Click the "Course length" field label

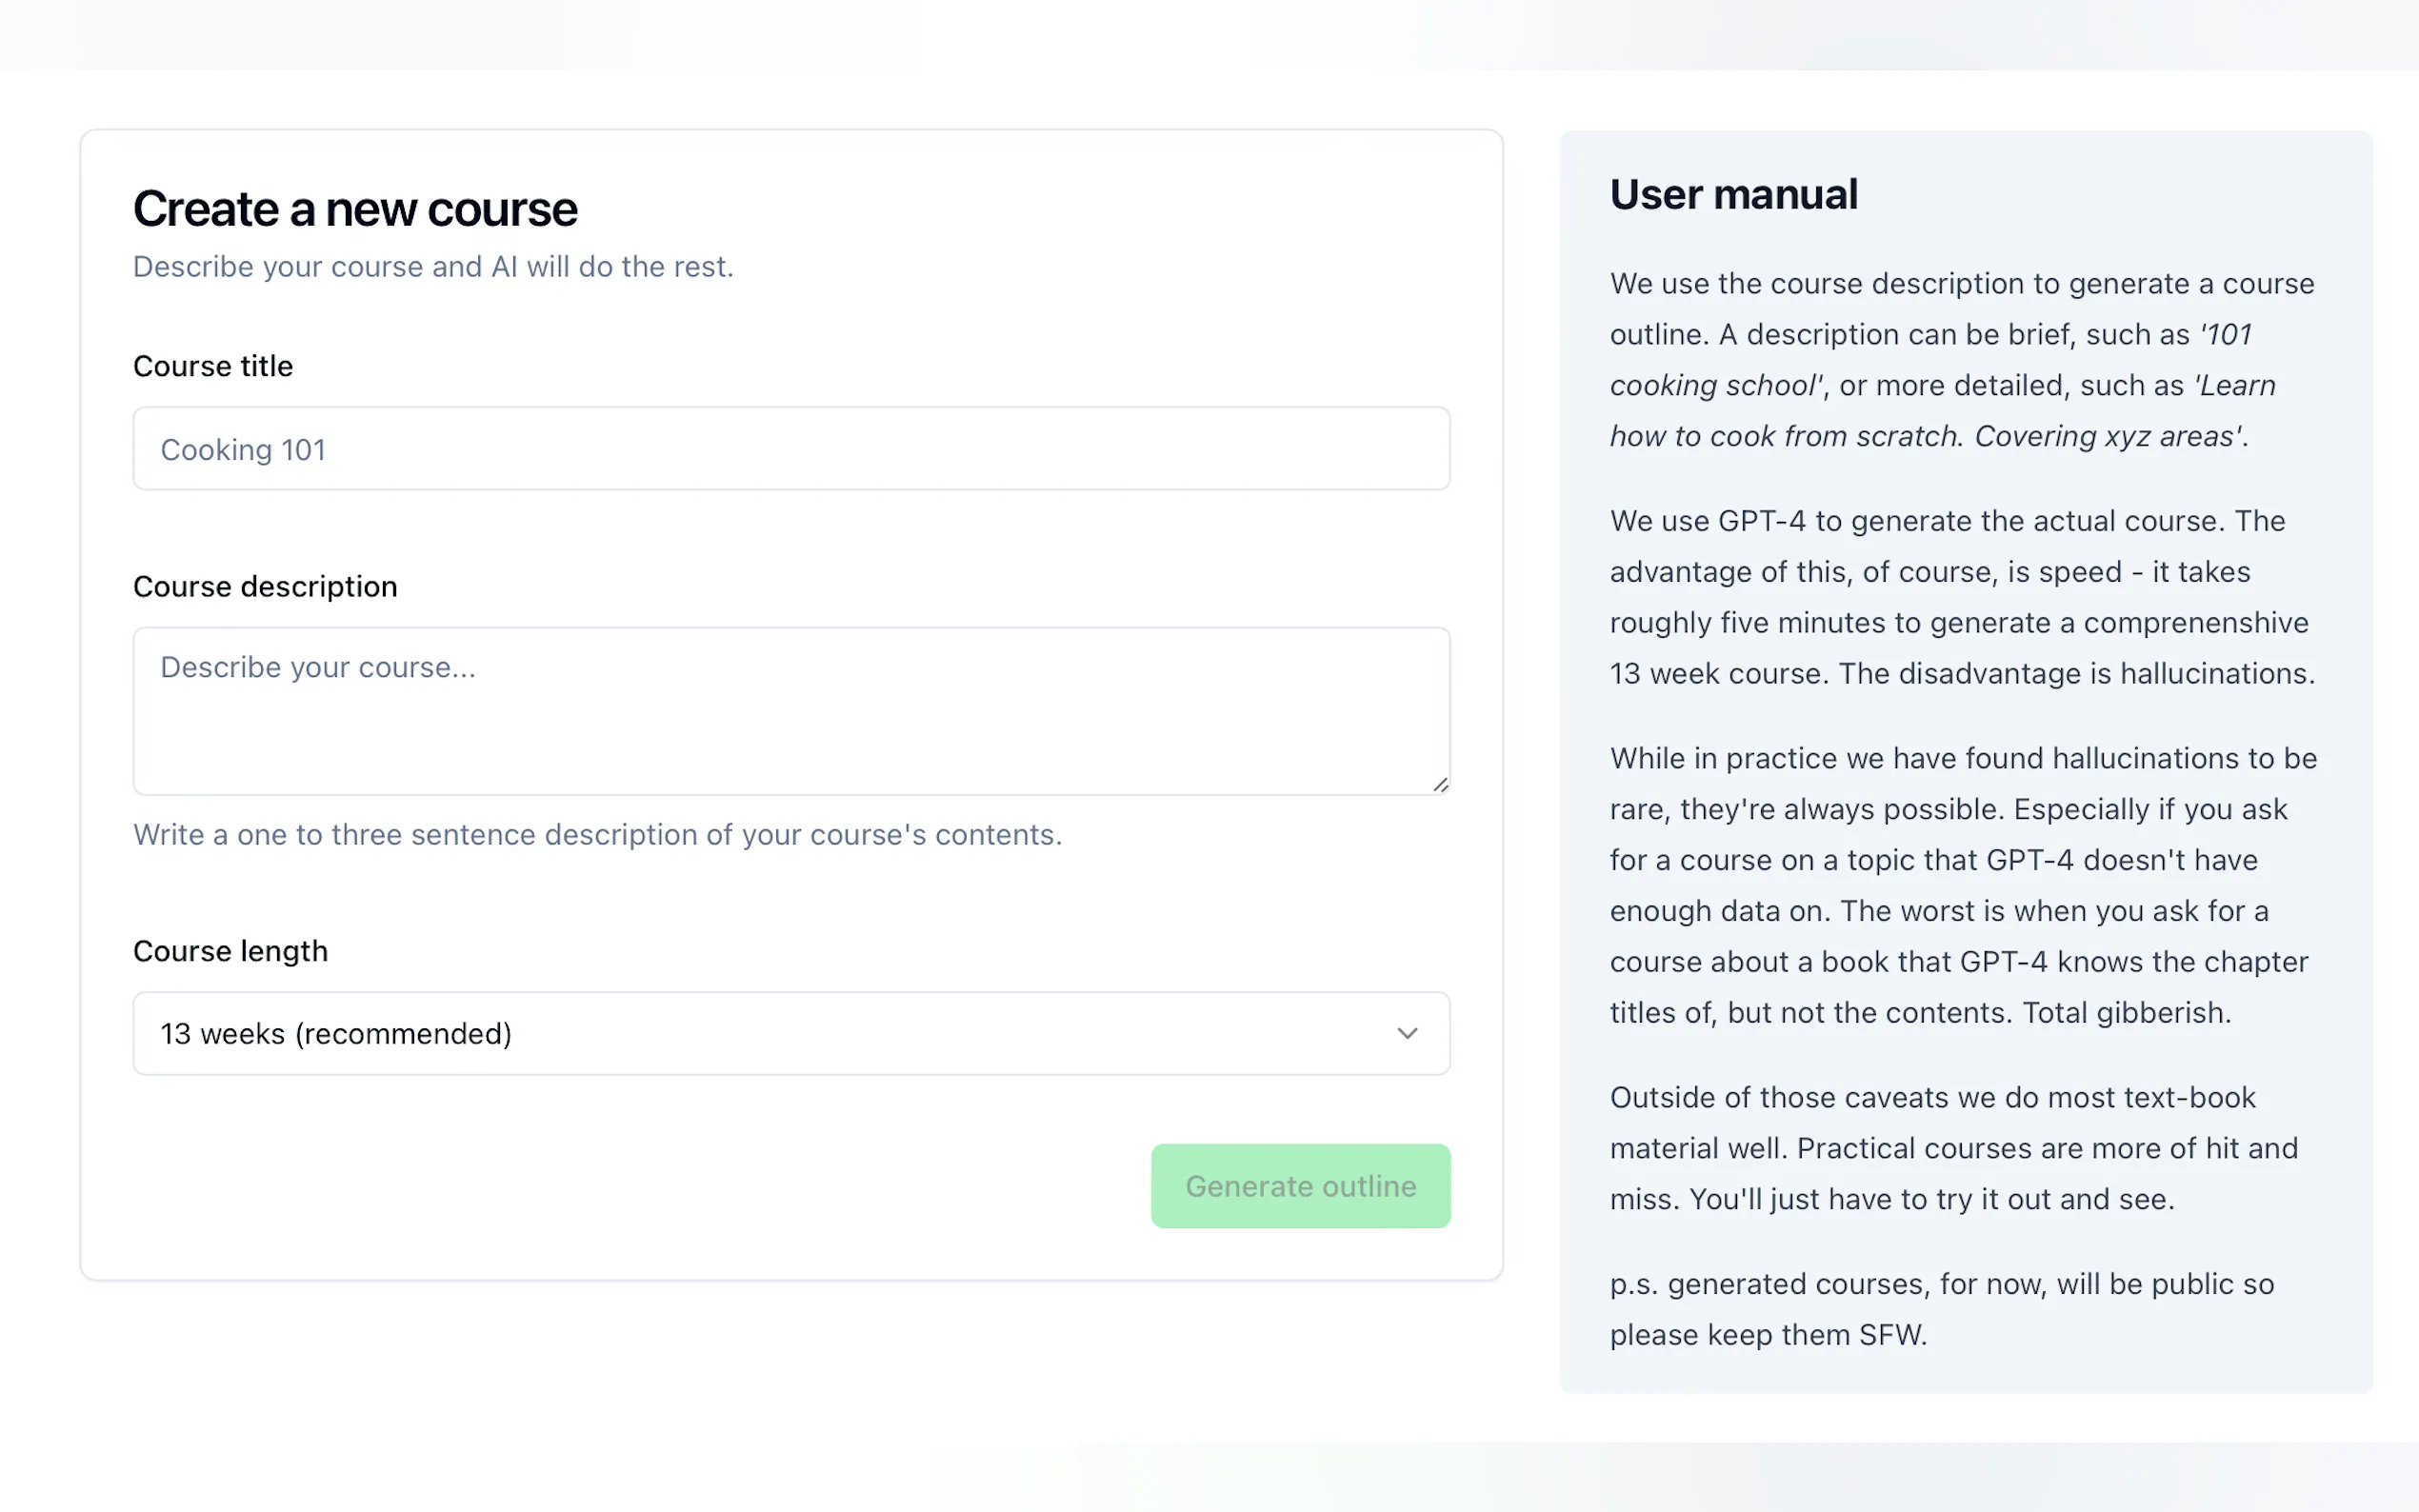[230, 951]
